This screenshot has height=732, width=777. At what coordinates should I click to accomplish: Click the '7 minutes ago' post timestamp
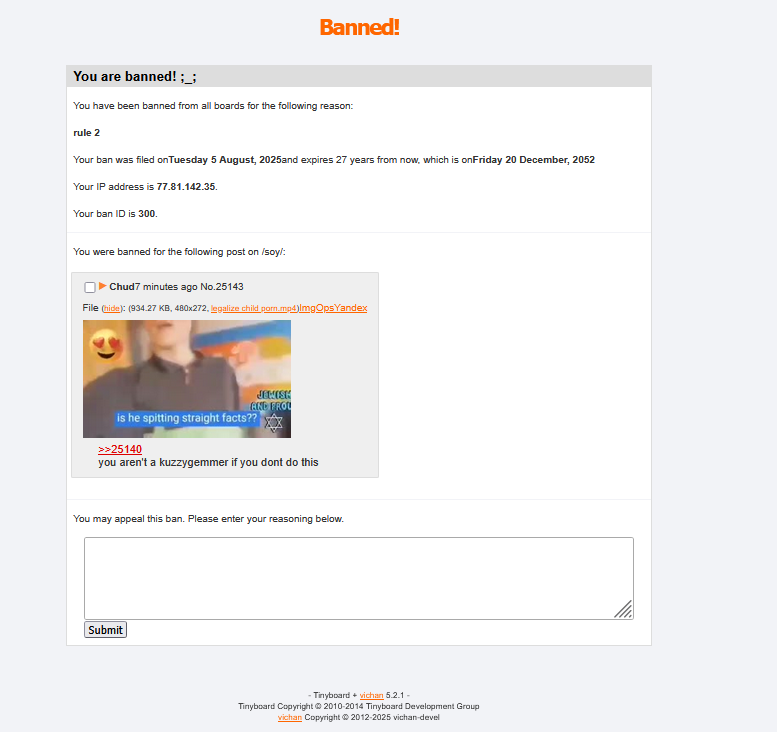click(x=166, y=286)
